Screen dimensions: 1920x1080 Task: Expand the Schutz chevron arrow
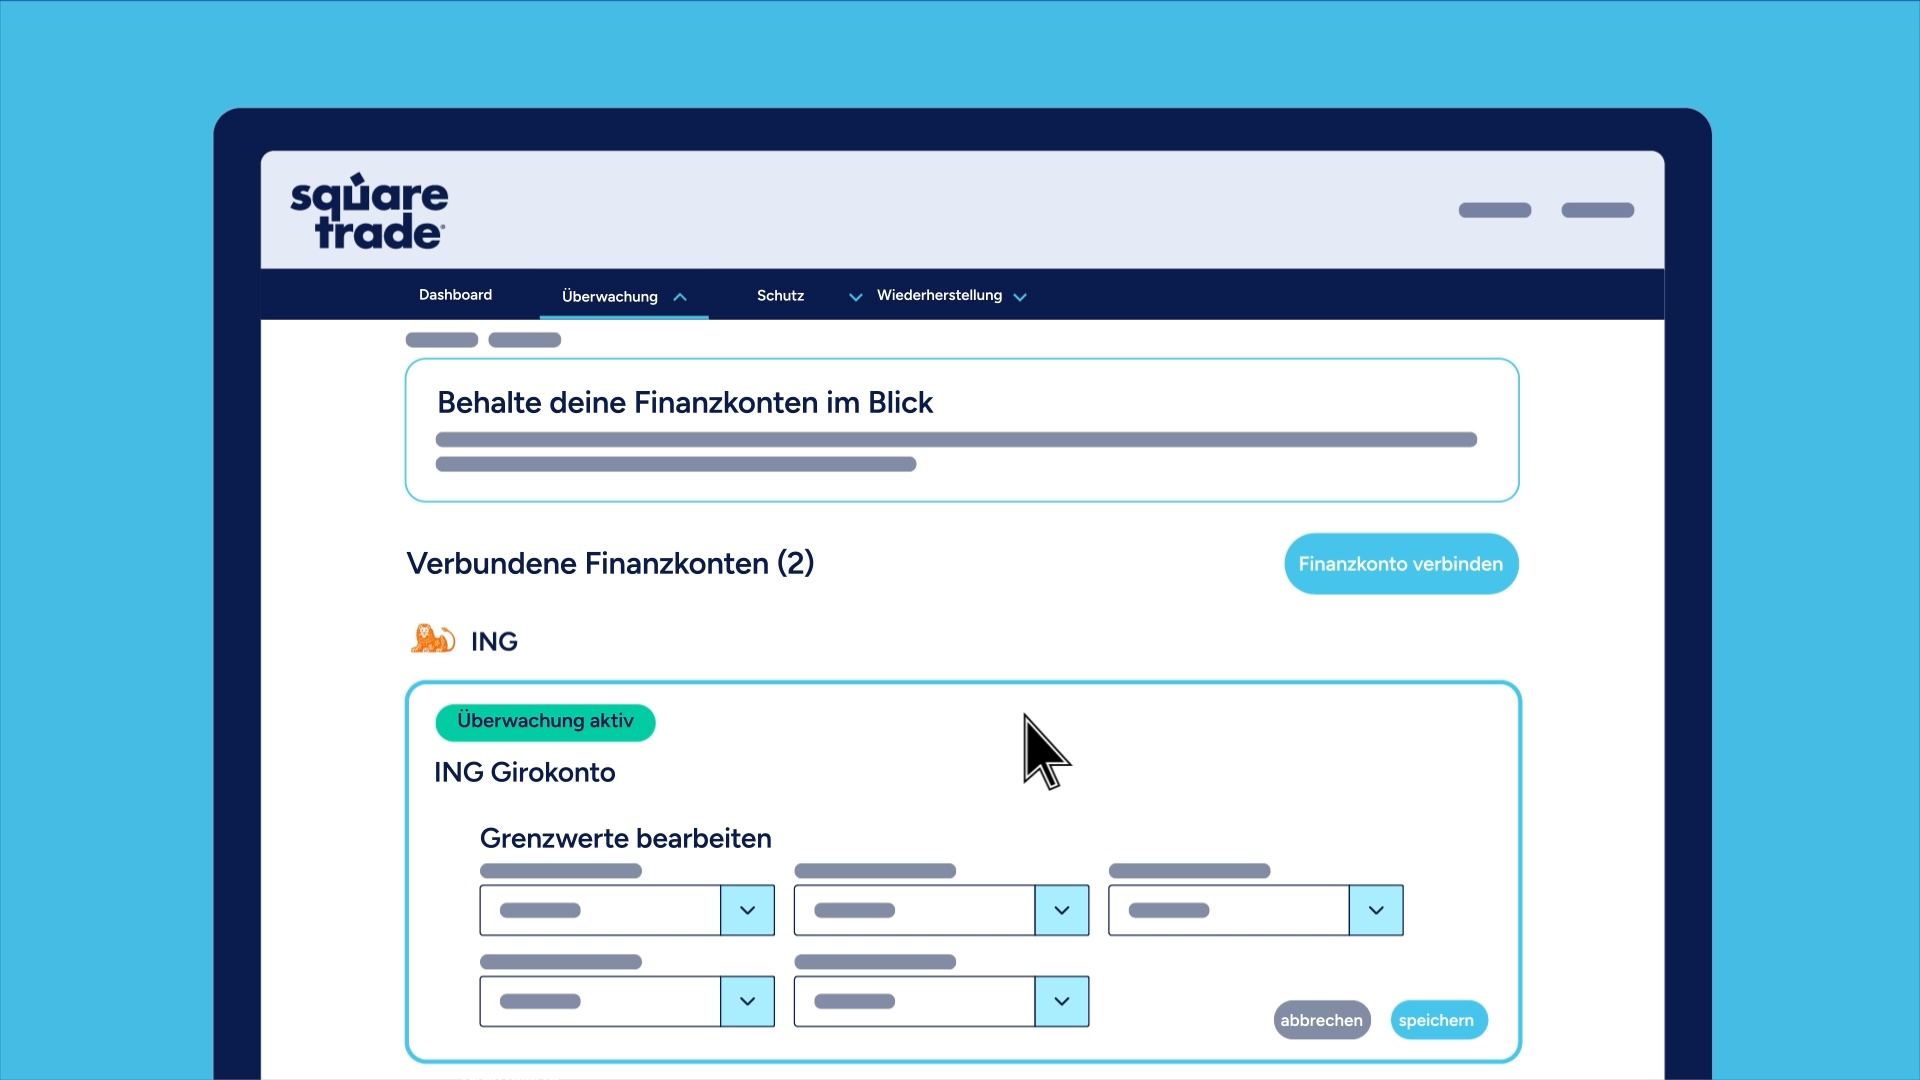point(855,297)
